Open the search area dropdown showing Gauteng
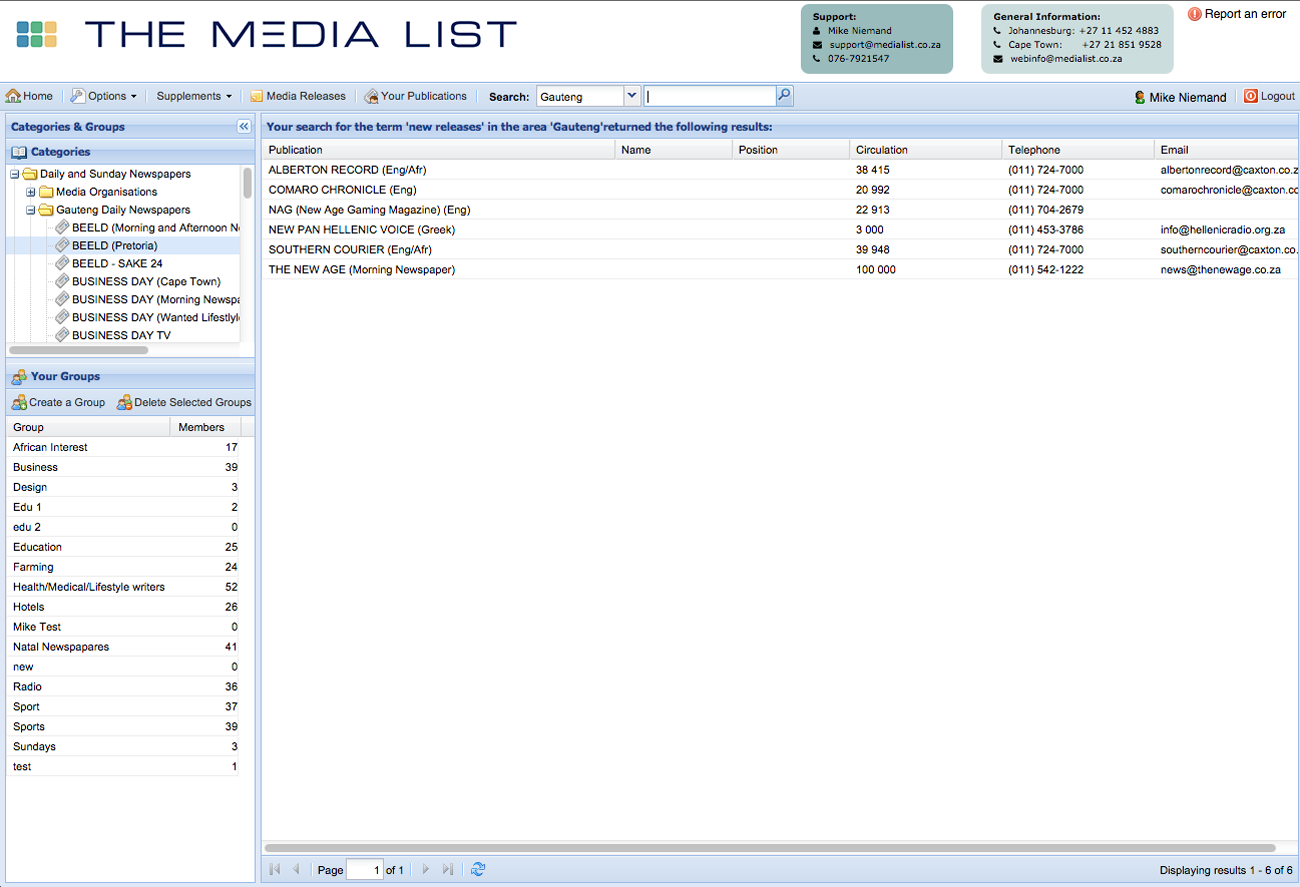Screen dimensions: 1300x887 coord(631,95)
